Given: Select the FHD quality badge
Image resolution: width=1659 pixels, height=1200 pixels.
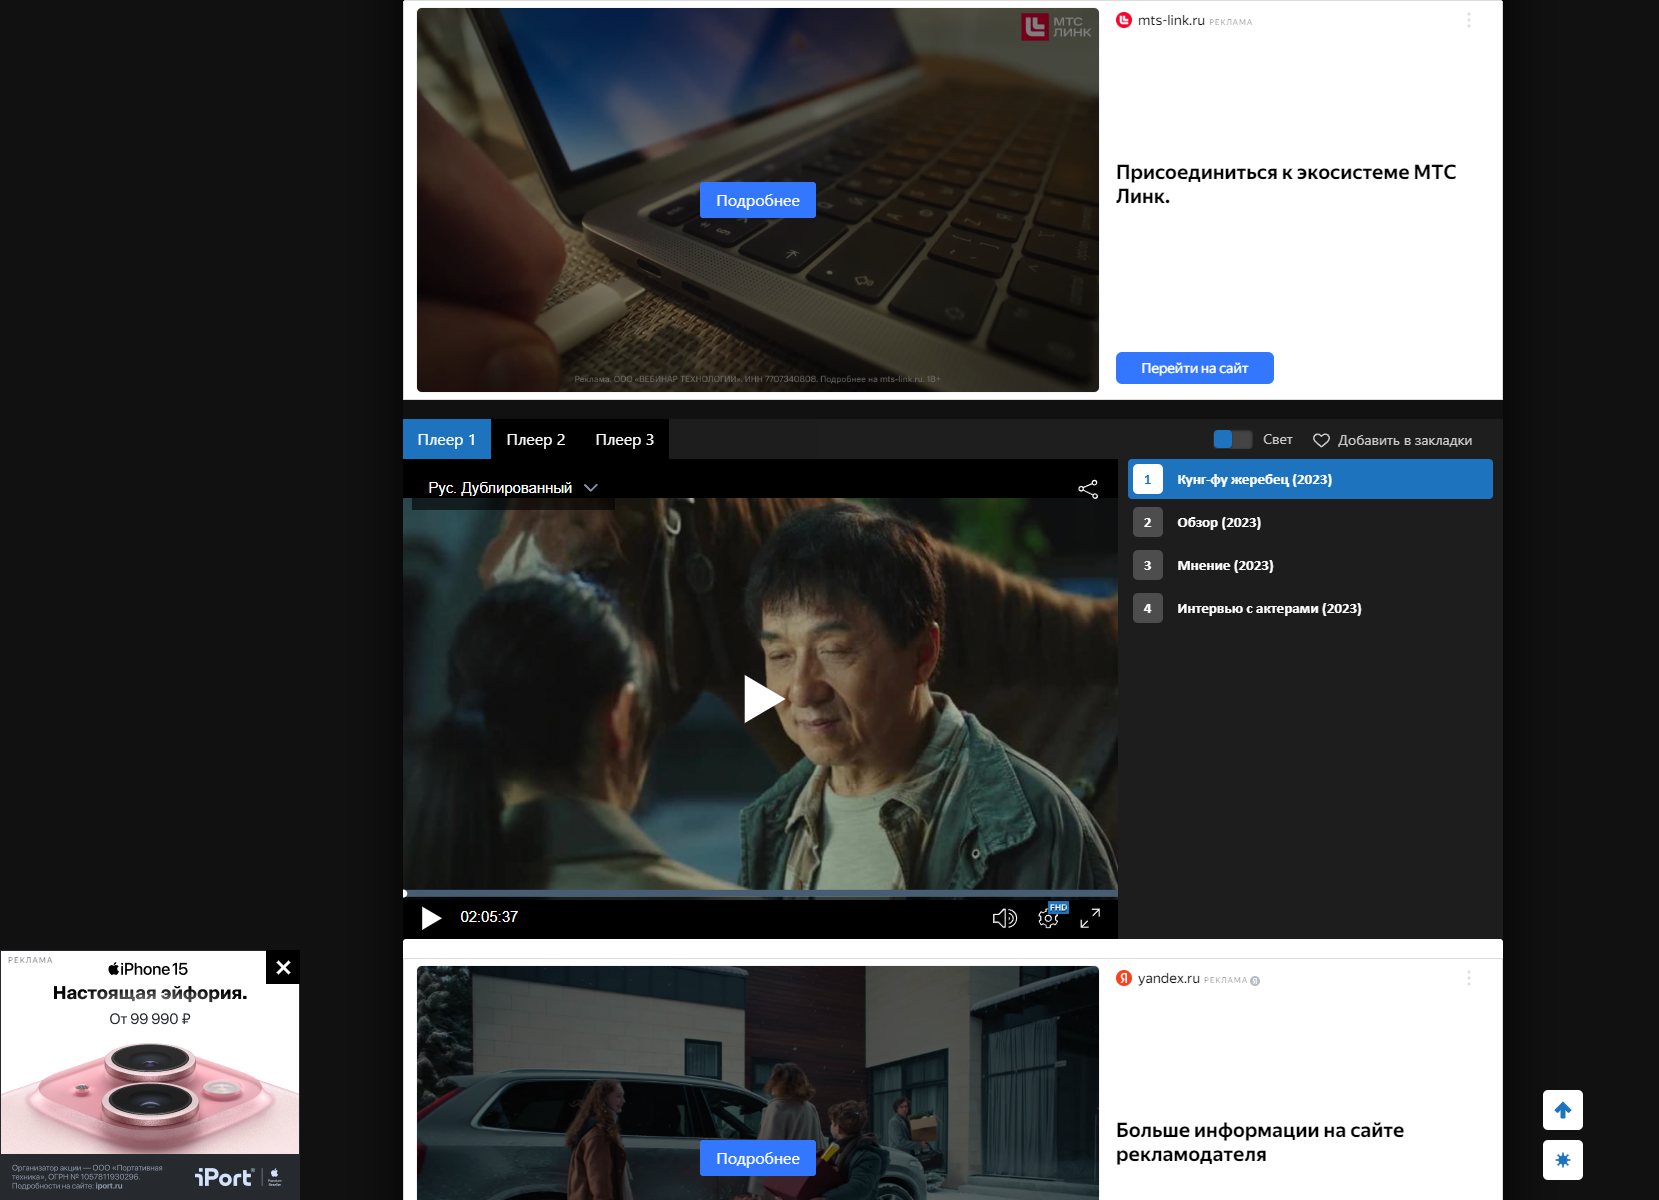Looking at the screenshot, I should point(1058,906).
